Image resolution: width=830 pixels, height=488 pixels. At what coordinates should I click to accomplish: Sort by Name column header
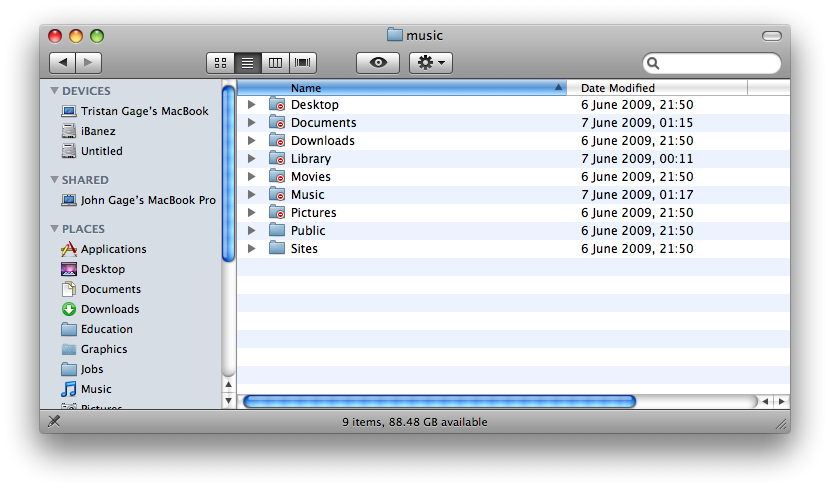click(x=402, y=88)
